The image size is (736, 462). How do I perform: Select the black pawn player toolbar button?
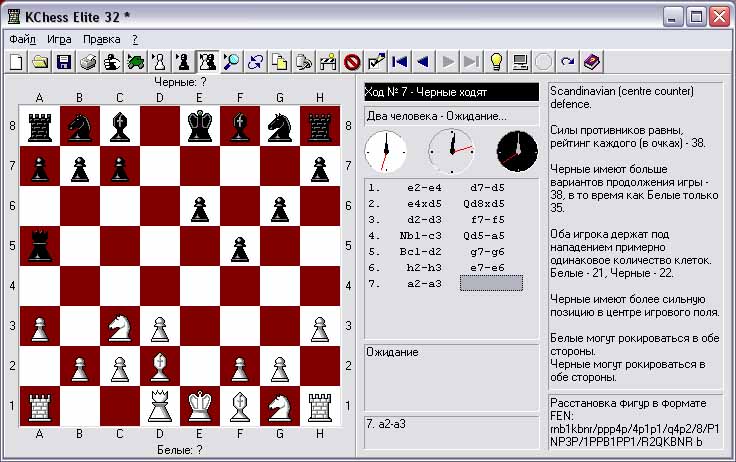[184, 62]
